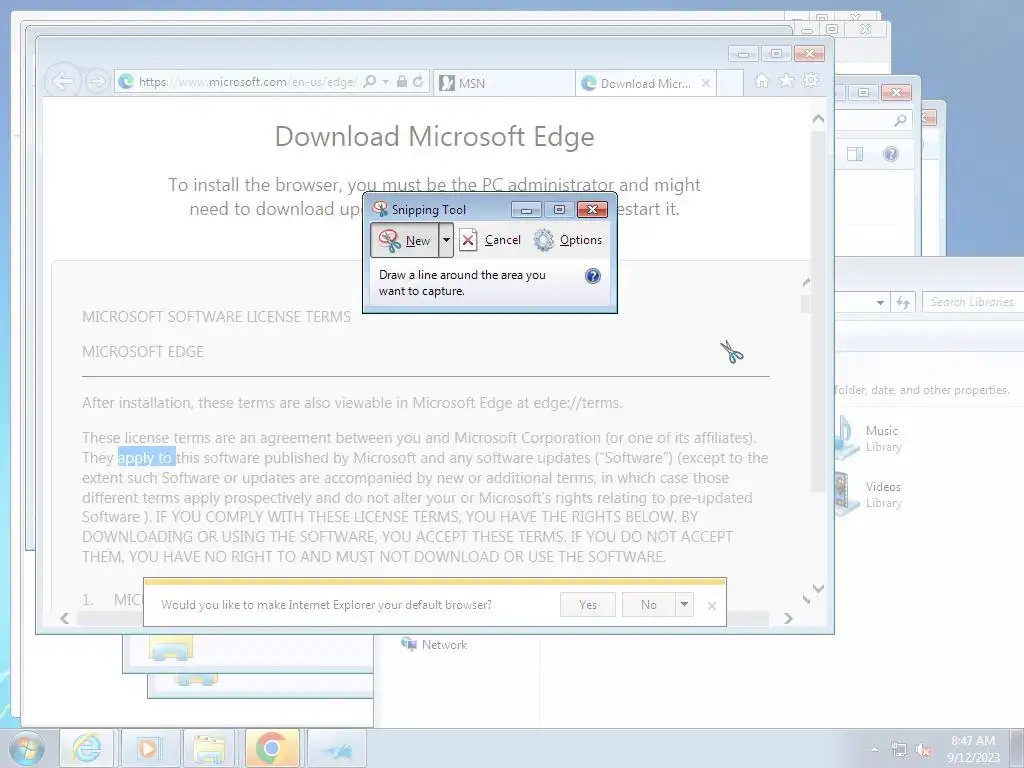Screen dimensions: 1024x768
Task: Open Windows Media Player from the taskbar
Action: (x=149, y=748)
